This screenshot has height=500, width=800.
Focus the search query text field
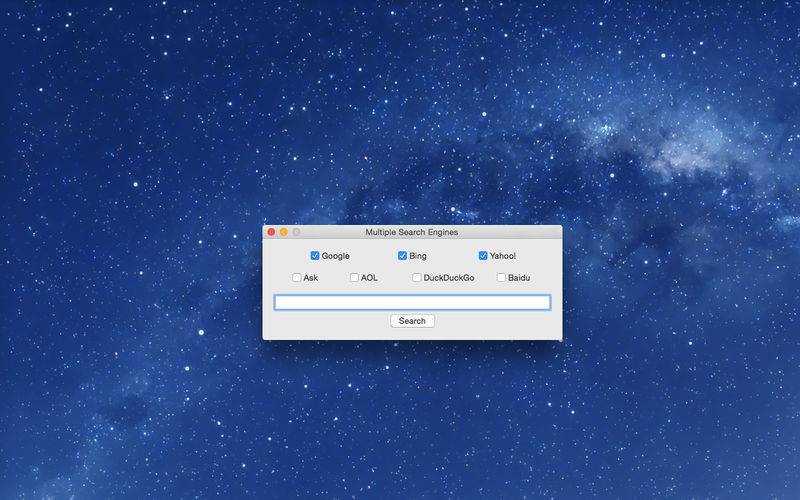coord(412,303)
